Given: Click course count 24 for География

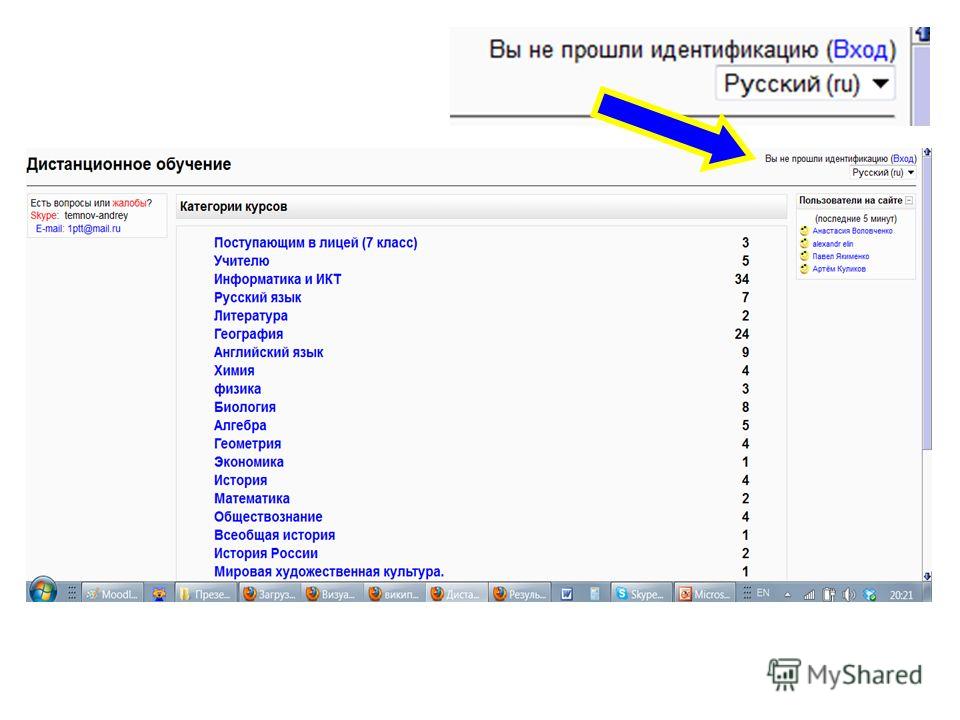Looking at the screenshot, I should (742, 334).
